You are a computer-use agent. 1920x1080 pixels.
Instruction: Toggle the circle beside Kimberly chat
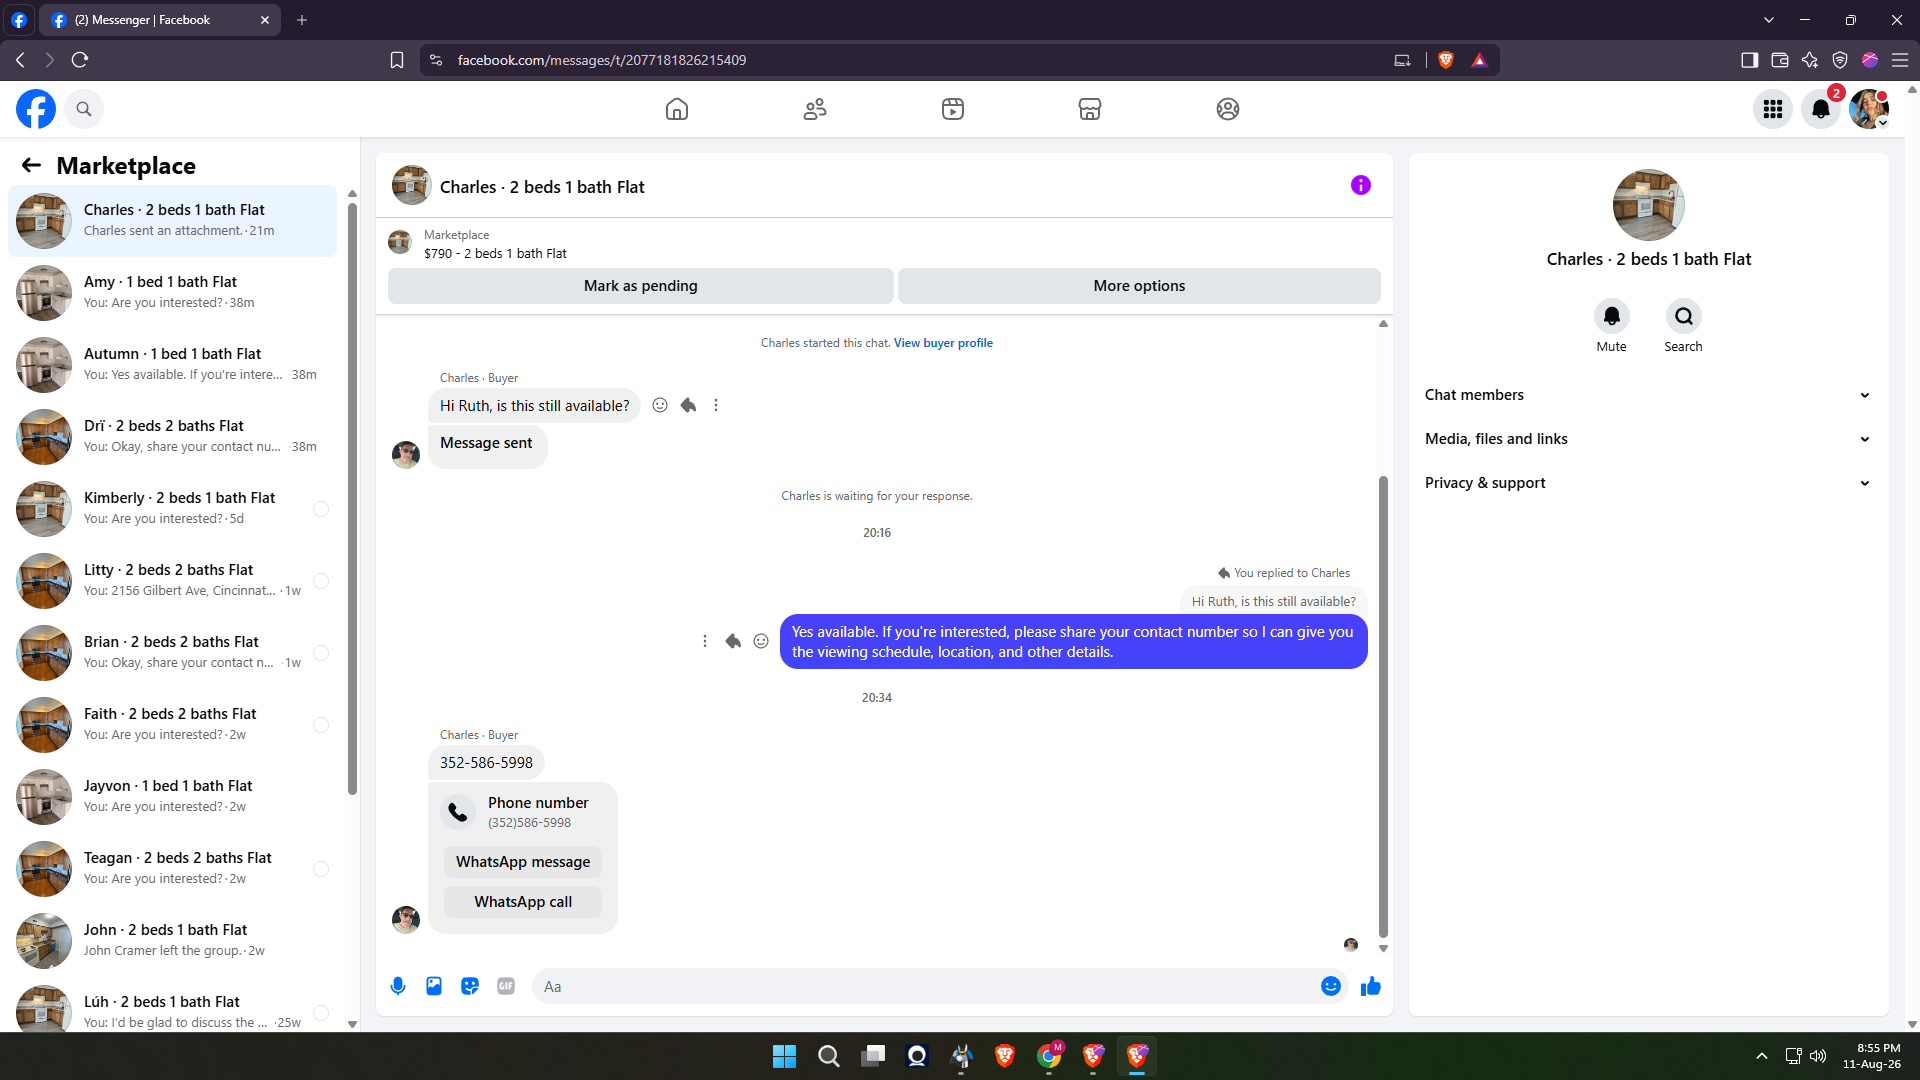pos(321,509)
